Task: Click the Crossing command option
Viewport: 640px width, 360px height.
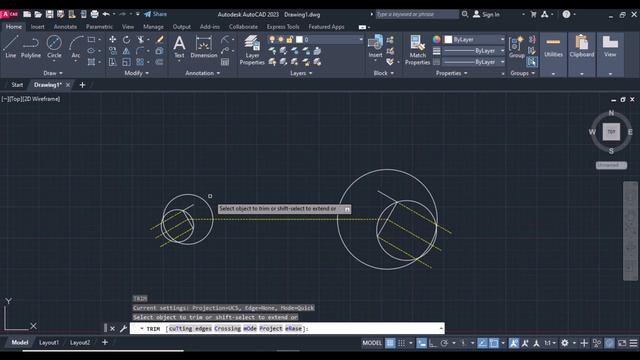Action: (227, 329)
